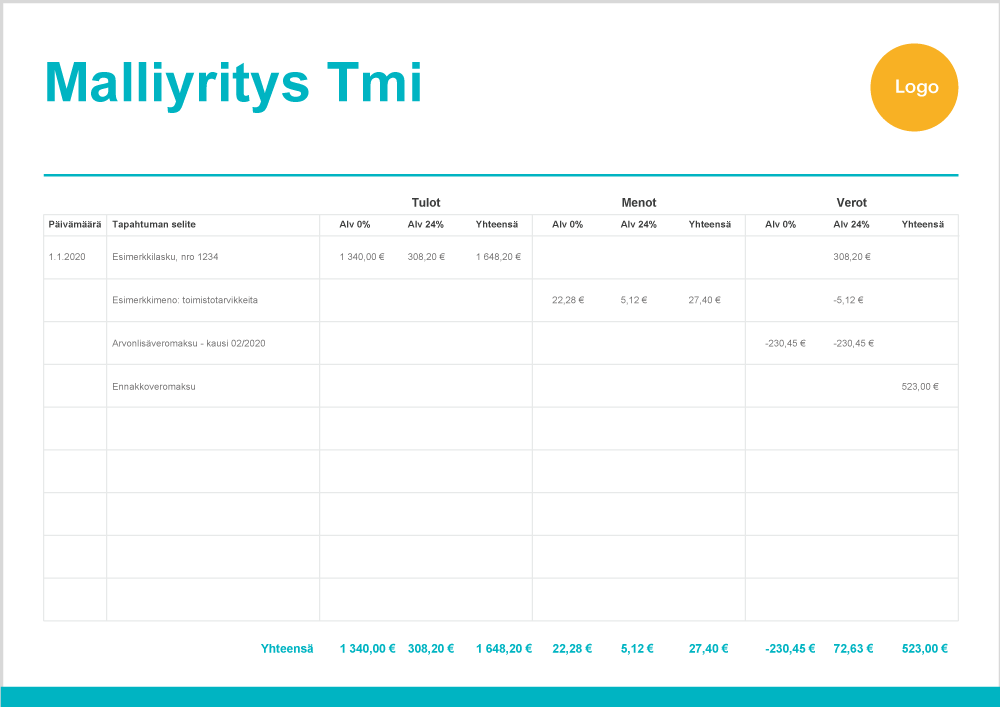1000x707 pixels.
Task: Click the Esimerkkimeno: toimistotarvikkeita description cell
Action: point(178,300)
